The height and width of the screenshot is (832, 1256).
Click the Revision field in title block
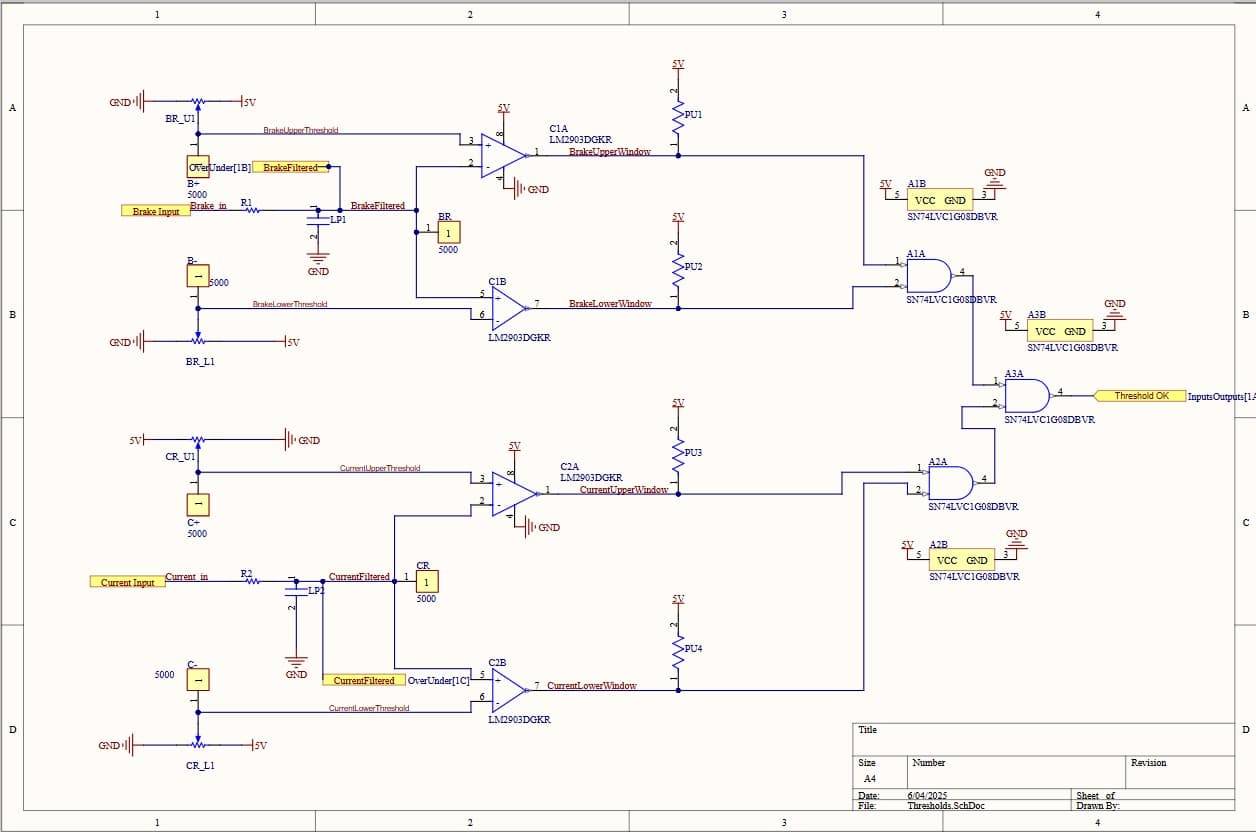(x=1148, y=762)
